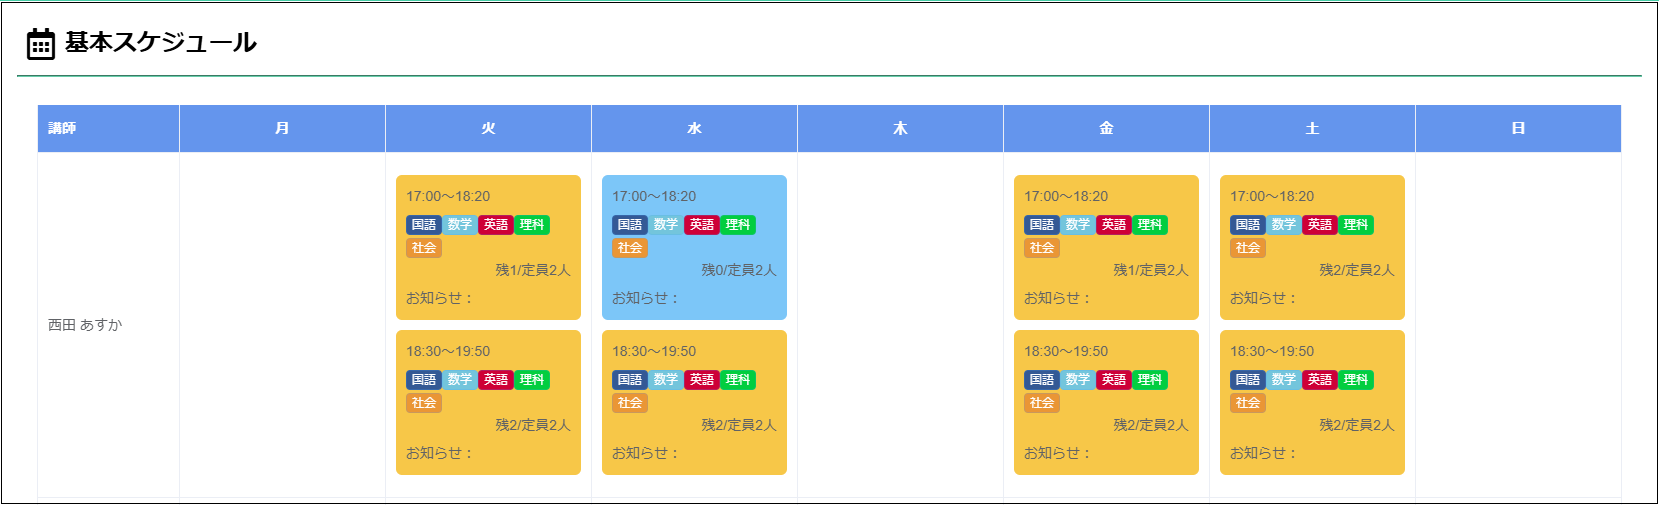
Task: Click the 国語 tag in Tuesday 17:00 card
Action: pyautogui.click(x=424, y=225)
